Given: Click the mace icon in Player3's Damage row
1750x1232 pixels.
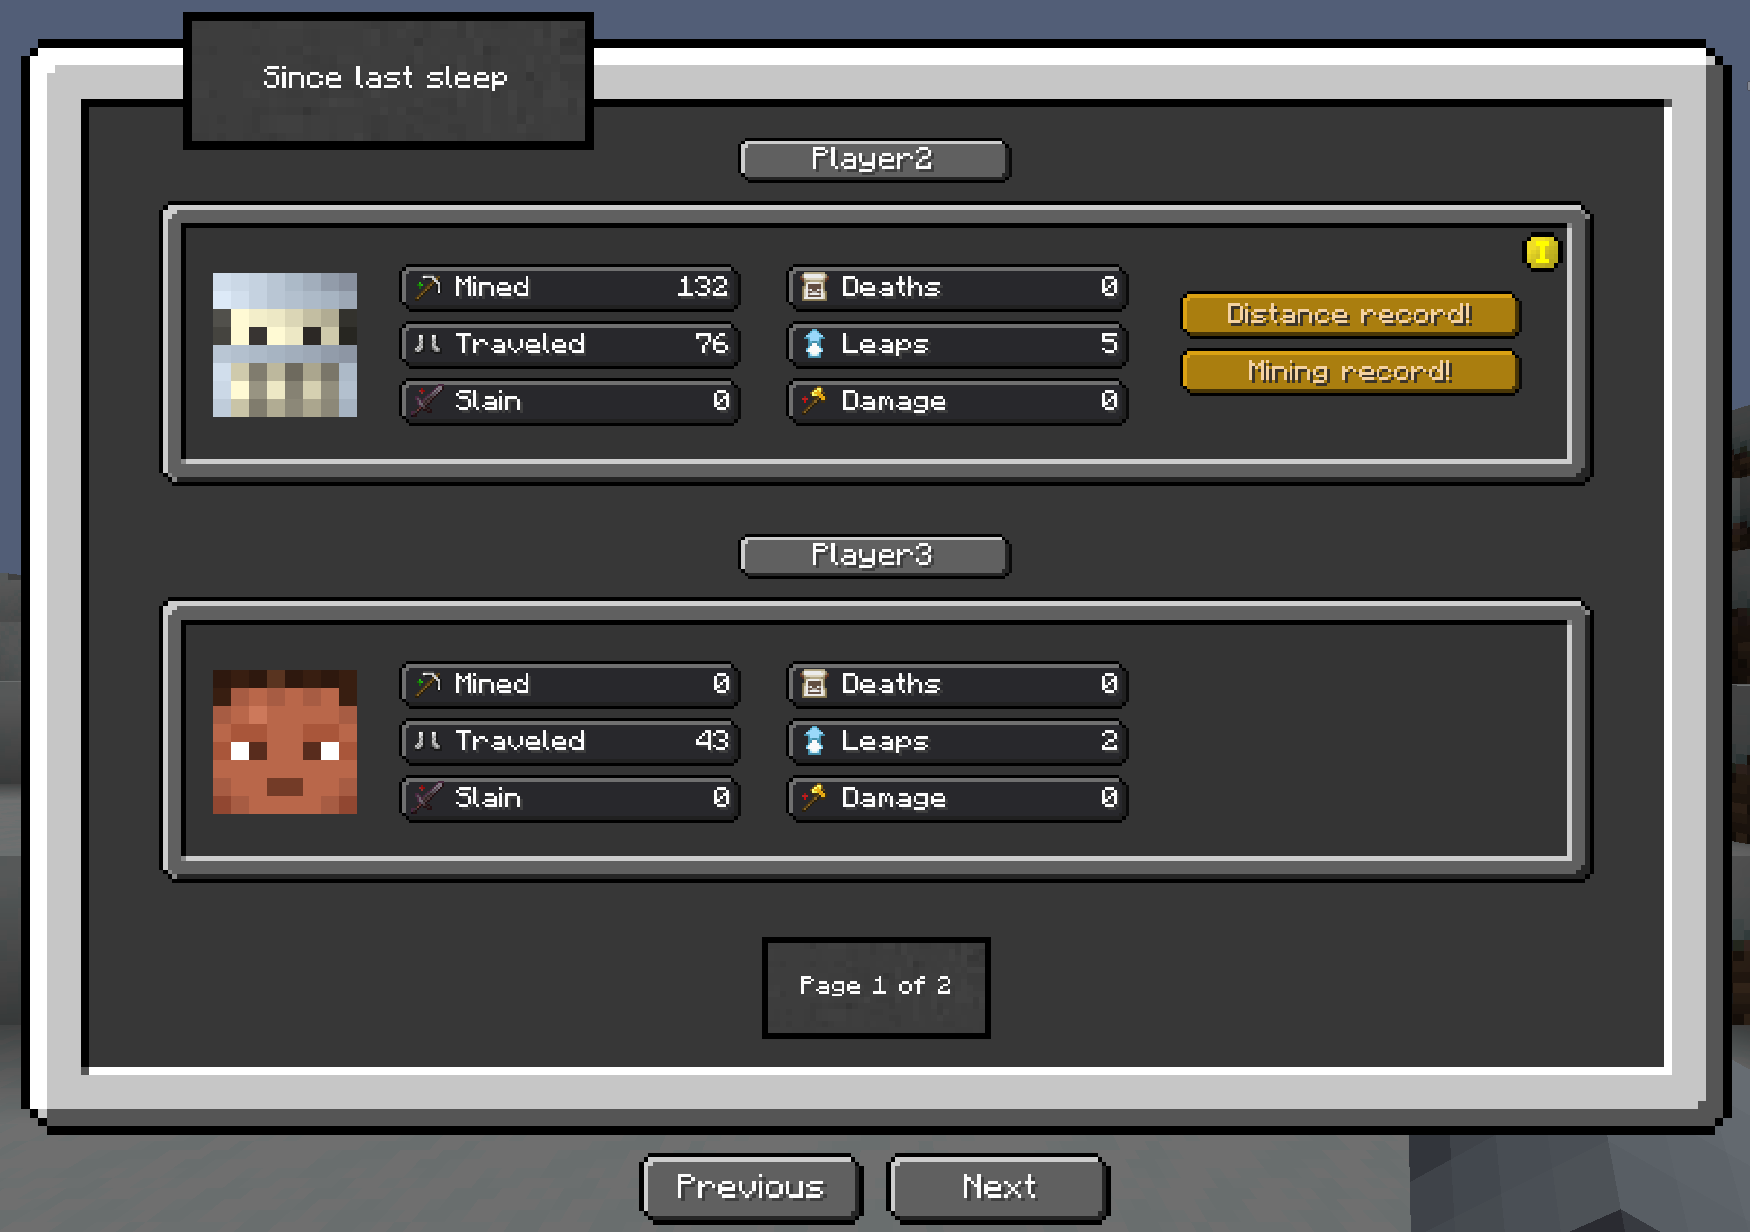Looking at the screenshot, I should [815, 798].
